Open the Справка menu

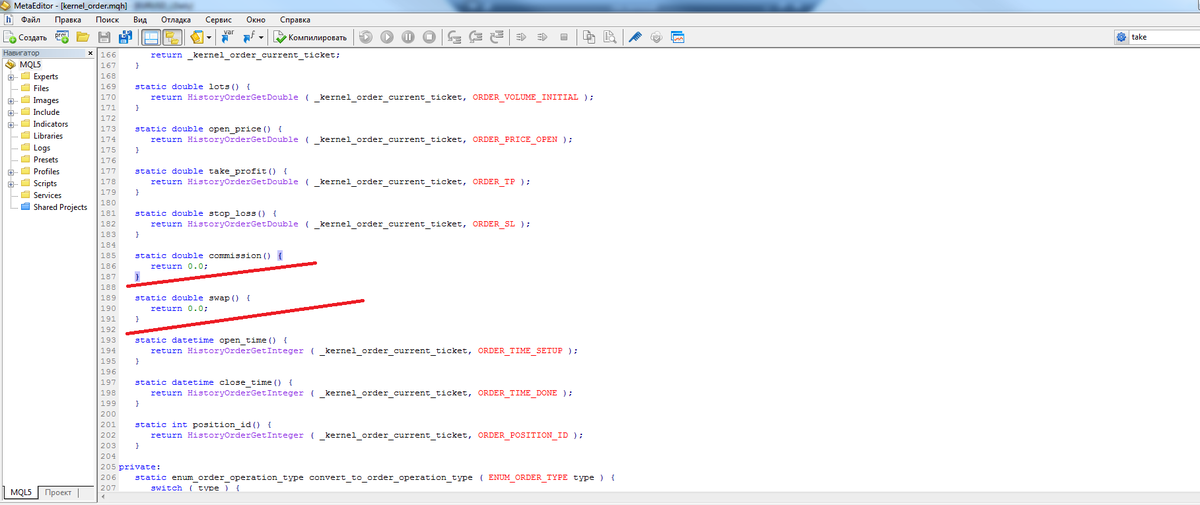[x=295, y=19]
